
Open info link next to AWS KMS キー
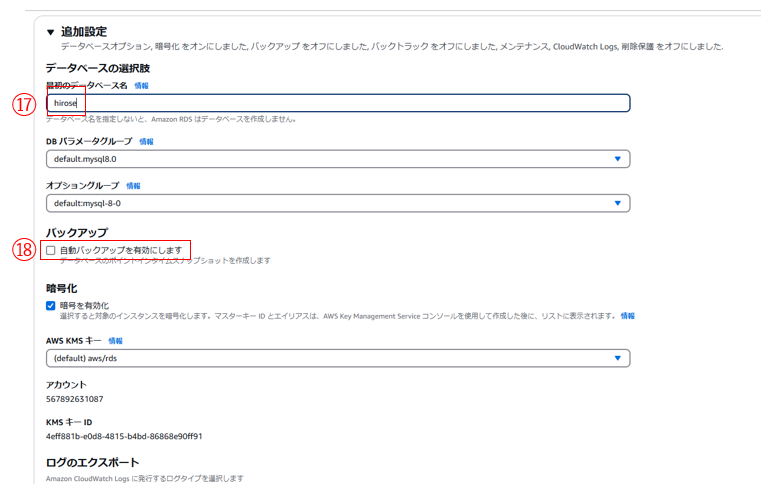point(116,341)
